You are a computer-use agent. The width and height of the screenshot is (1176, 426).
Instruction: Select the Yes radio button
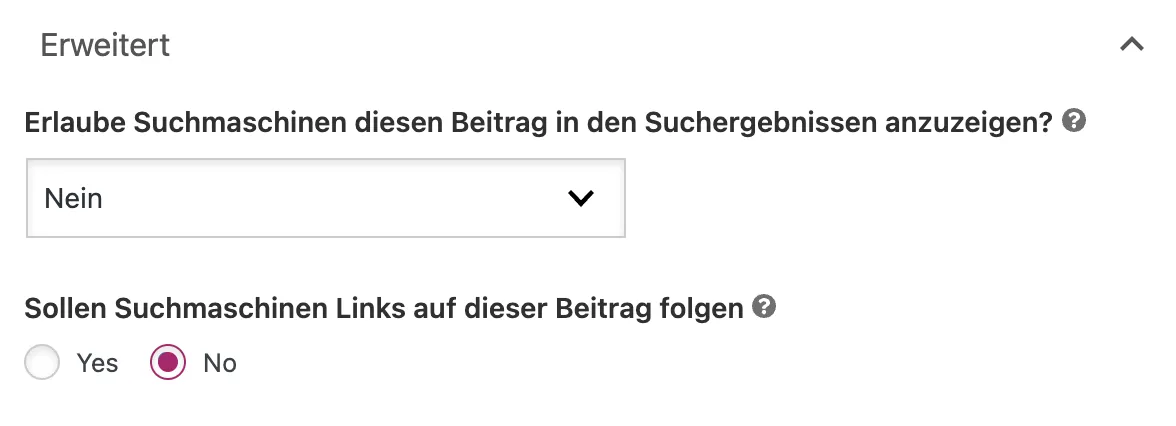[42, 362]
